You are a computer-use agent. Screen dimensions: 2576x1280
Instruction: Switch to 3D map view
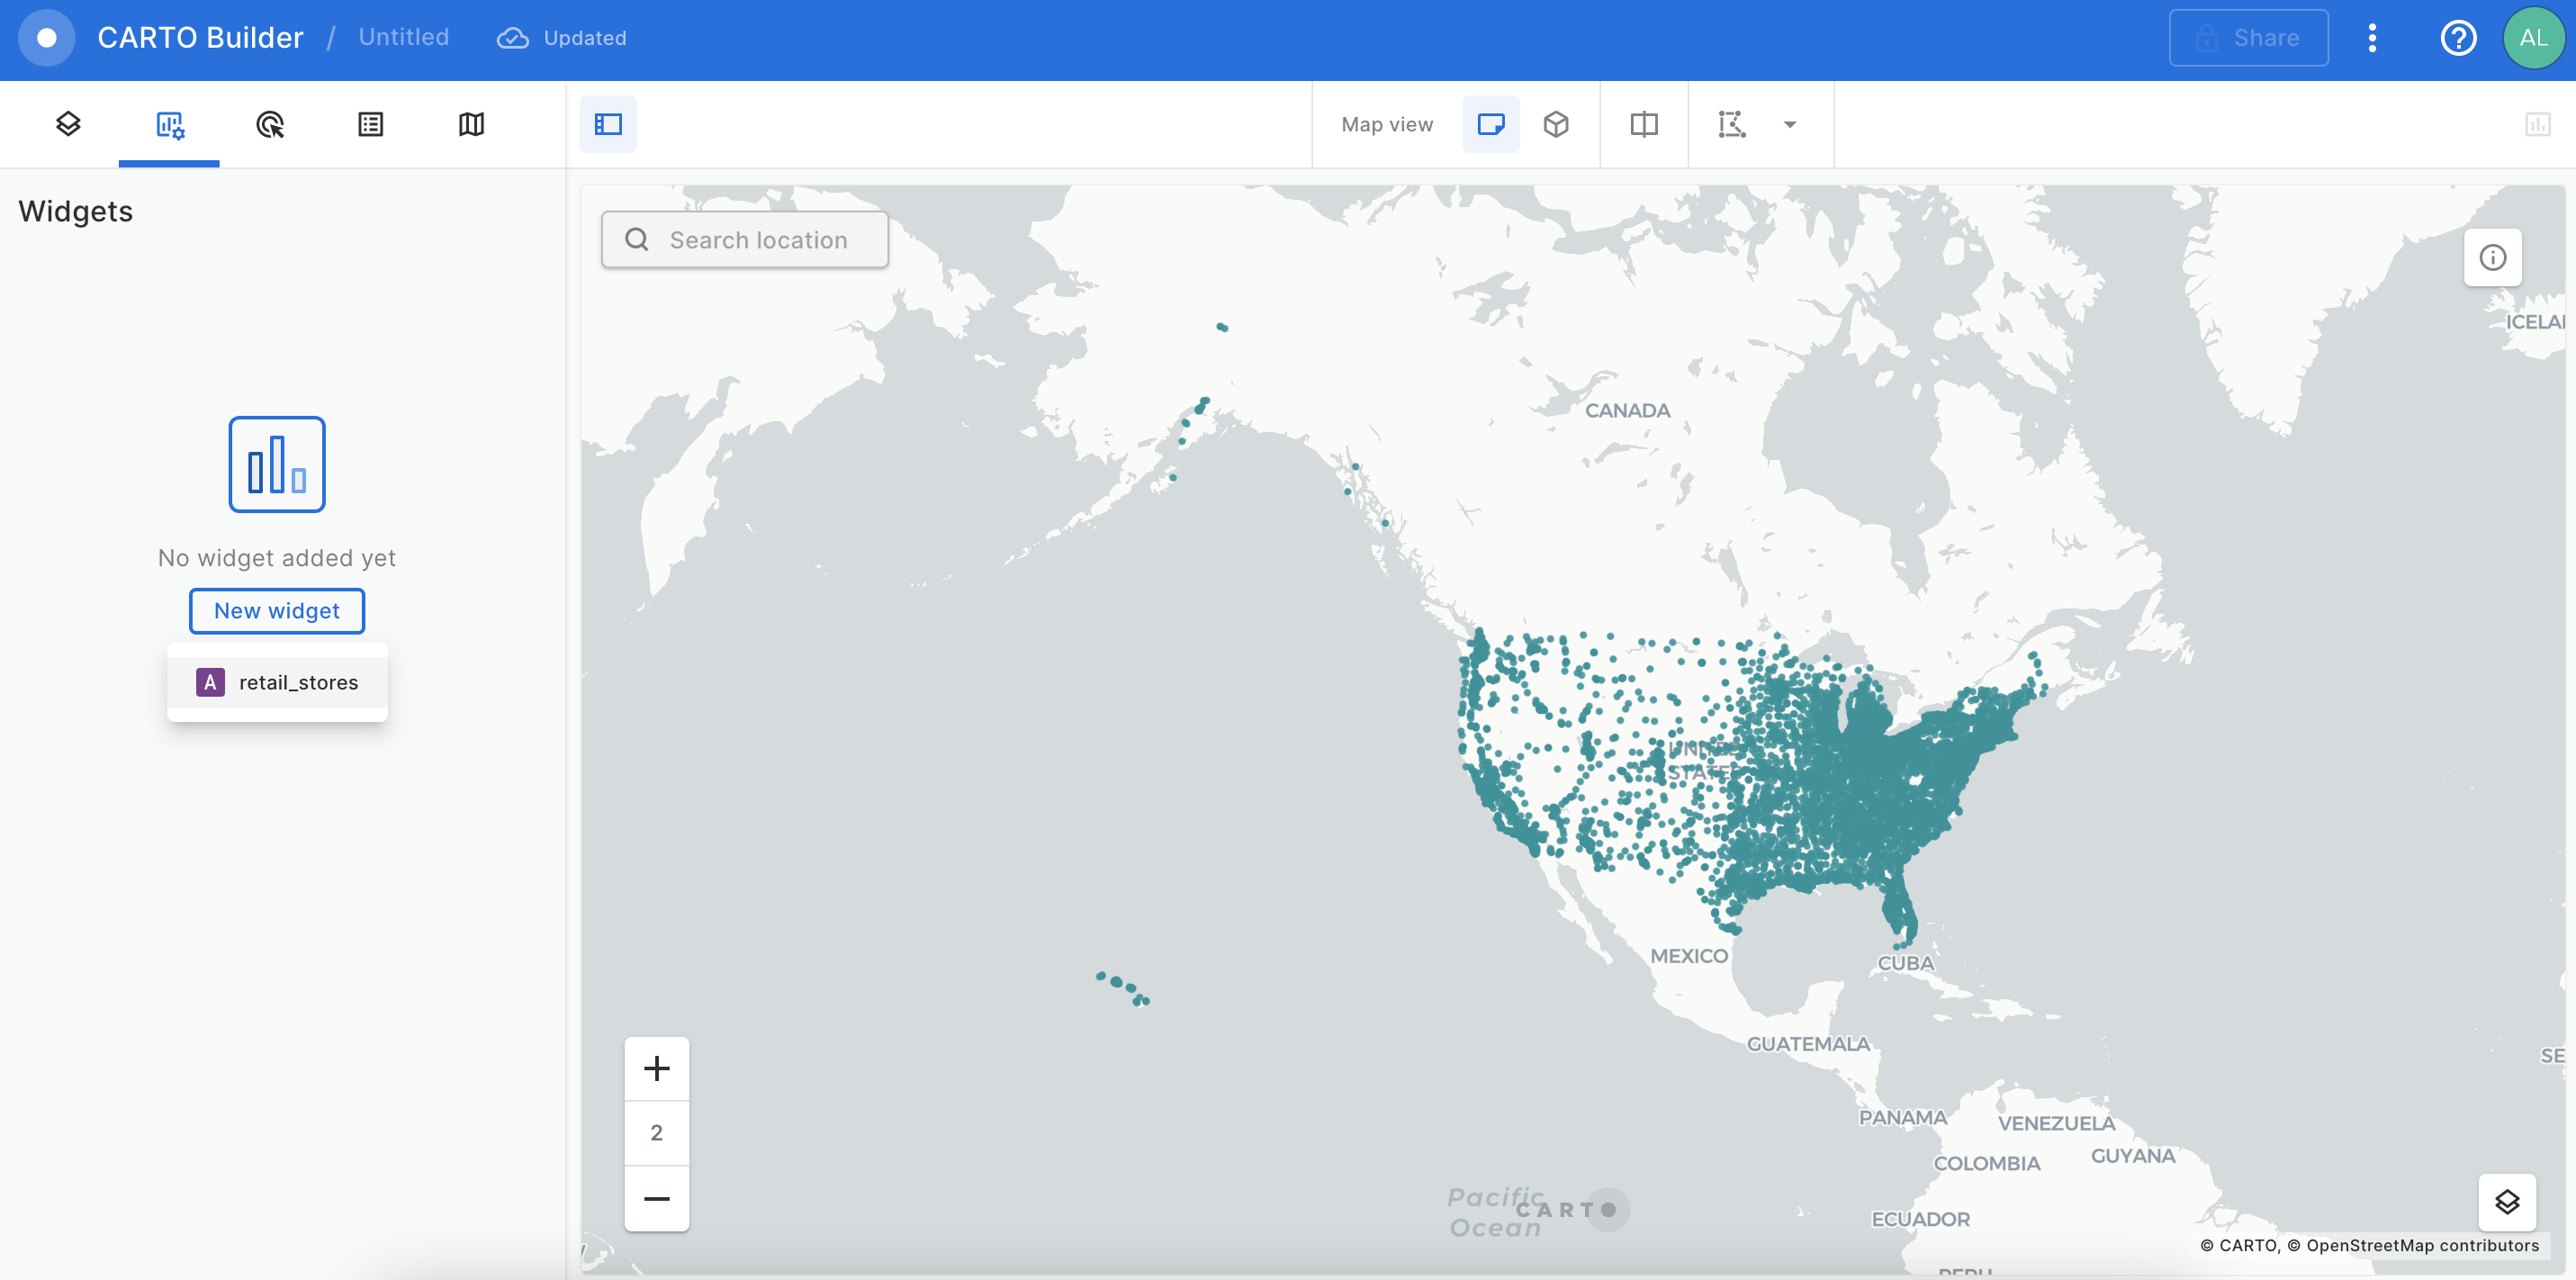pos(1555,124)
